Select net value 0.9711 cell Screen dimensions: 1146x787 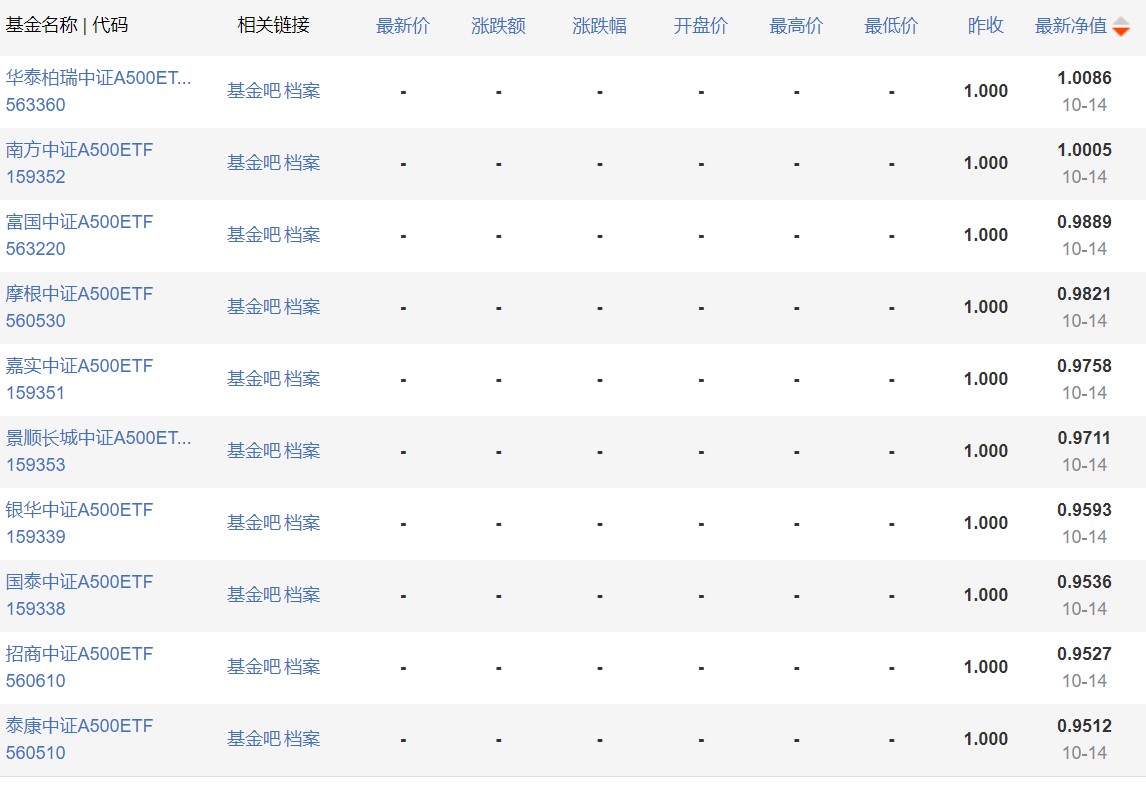pyautogui.click(x=1084, y=438)
